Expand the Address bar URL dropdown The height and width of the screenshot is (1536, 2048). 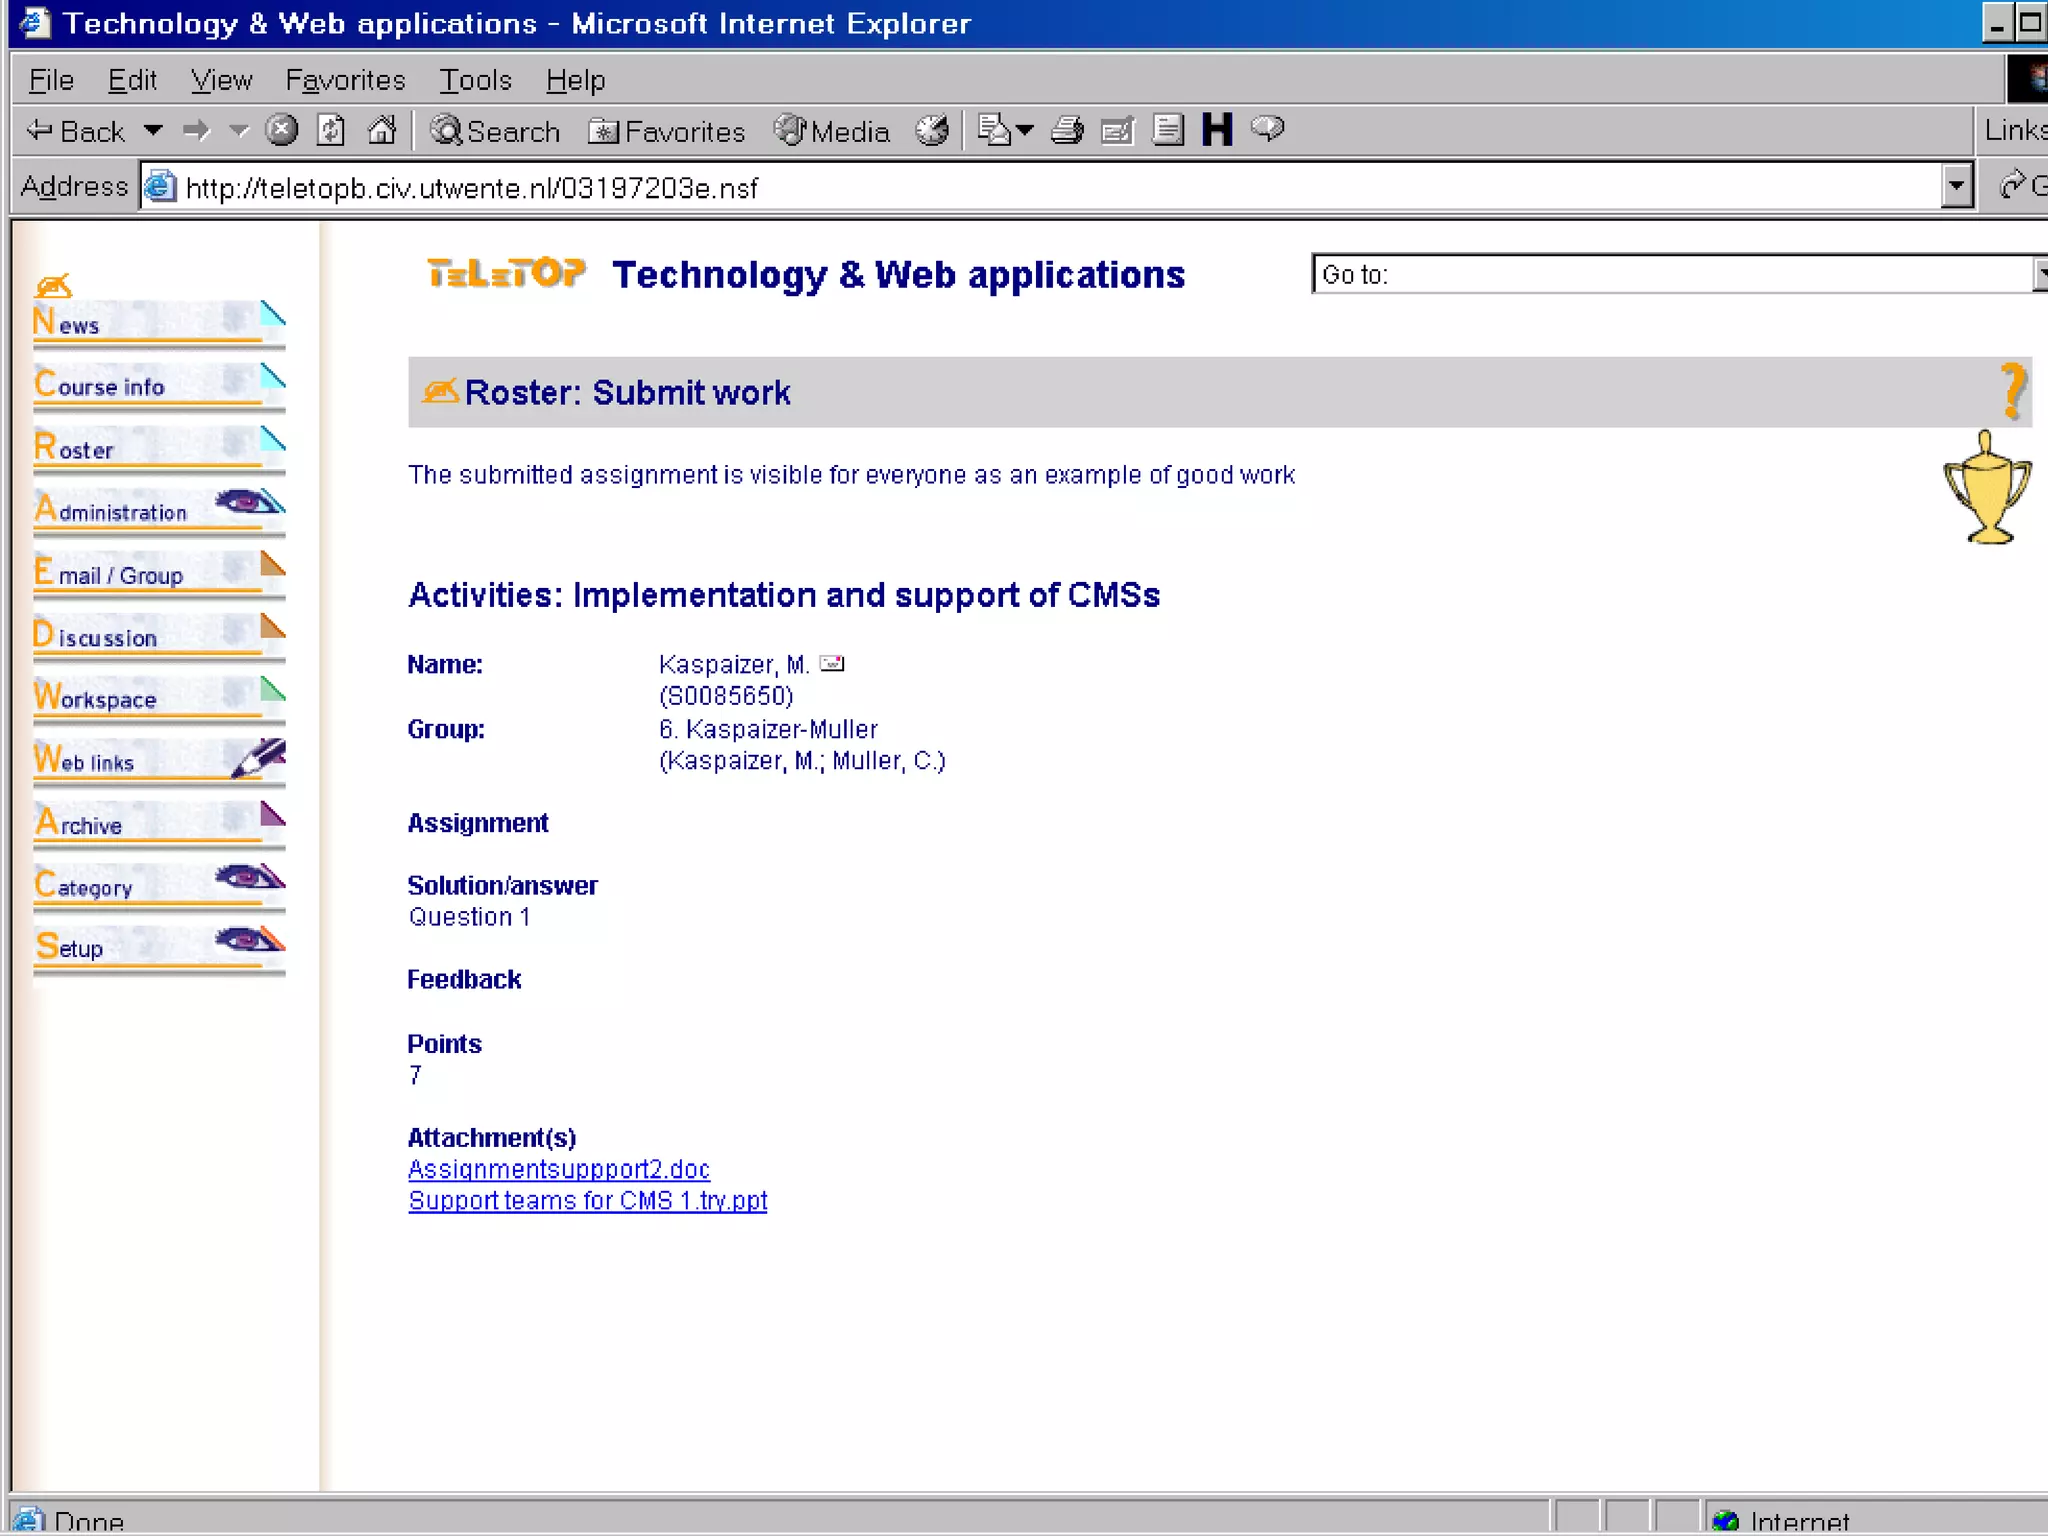(1956, 187)
